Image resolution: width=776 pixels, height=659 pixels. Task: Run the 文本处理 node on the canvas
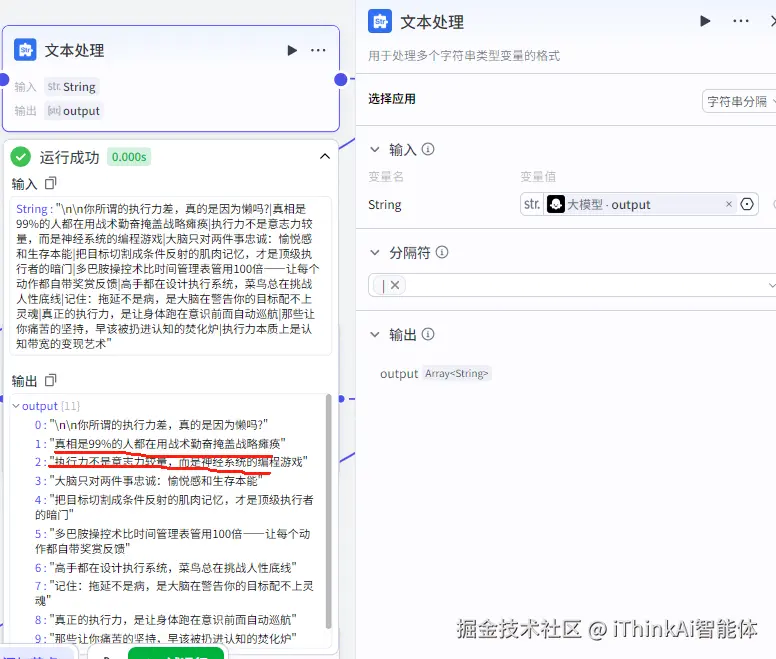point(292,50)
